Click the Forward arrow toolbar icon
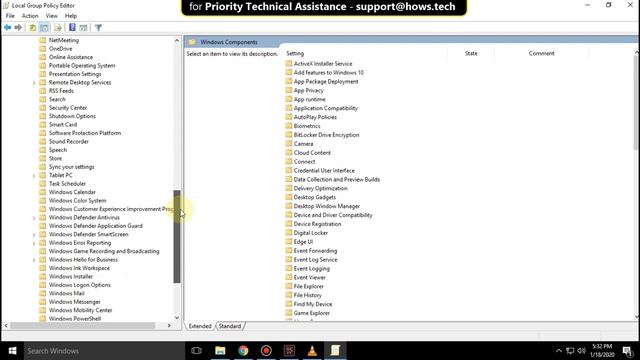The width and height of the screenshot is (640, 360). point(18,27)
